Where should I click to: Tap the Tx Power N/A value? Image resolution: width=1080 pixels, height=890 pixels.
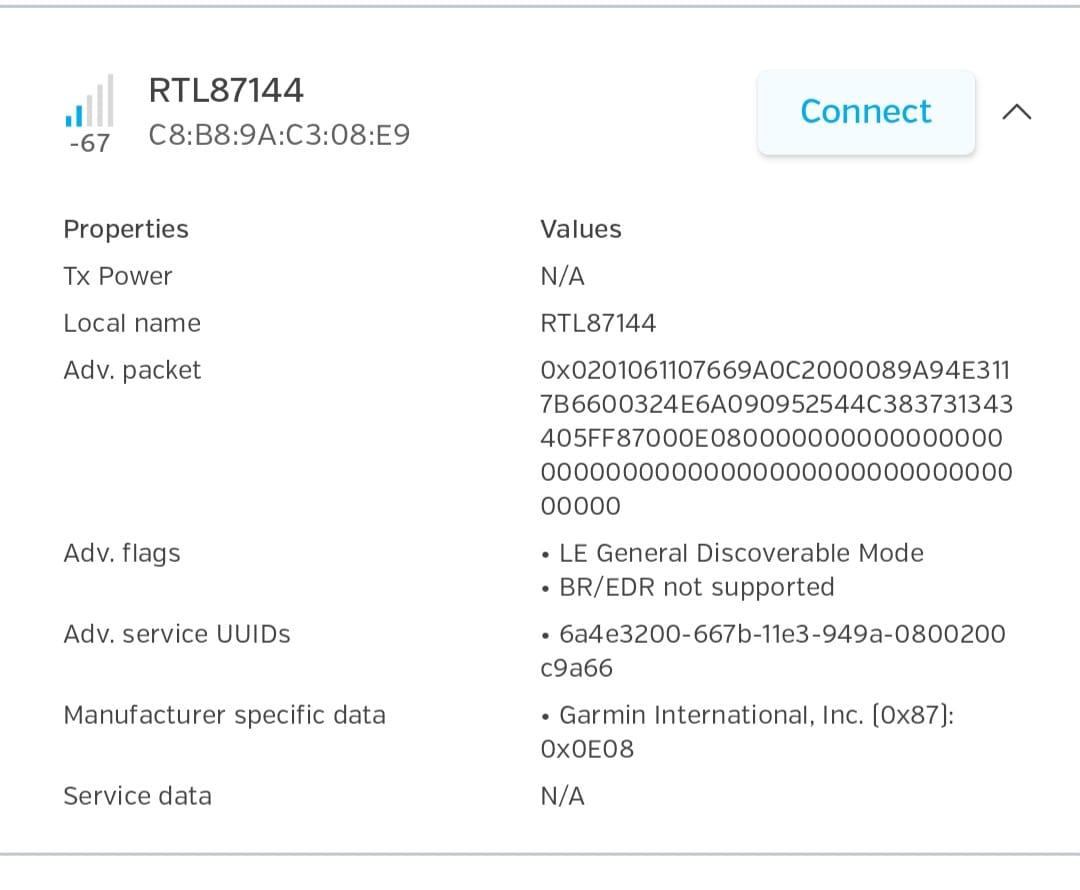(562, 276)
